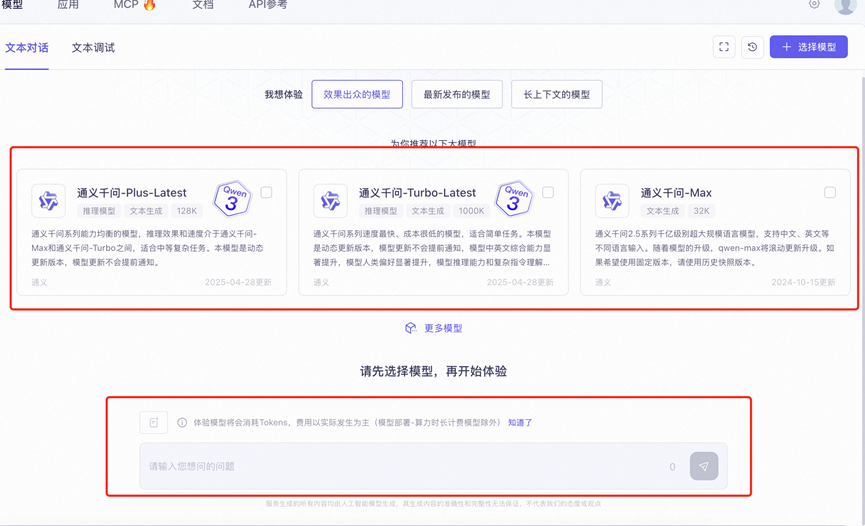Viewport: 865px width, 526px height.
Task: Click the Qwen3 badge on Turbo-Latest card
Action: (514, 199)
